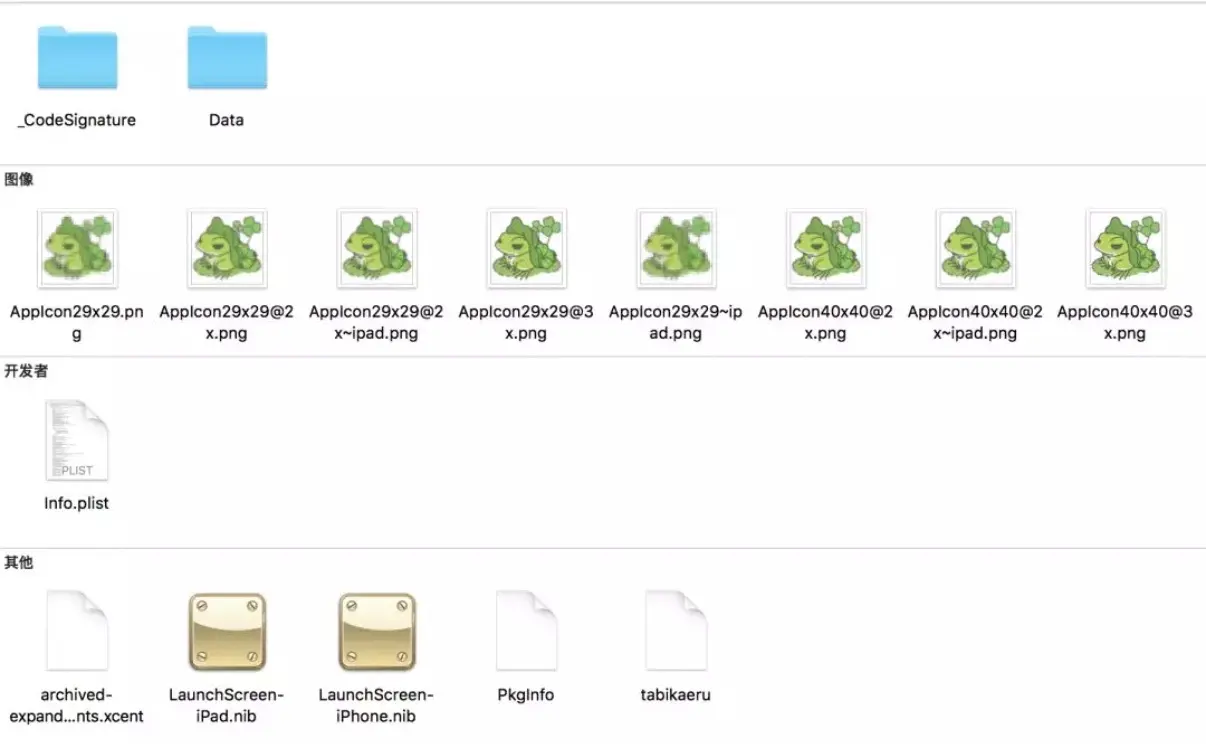
Task: Select the AppIcon29x29@2x~ipad.png thumbnail
Action: click(377, 248)
